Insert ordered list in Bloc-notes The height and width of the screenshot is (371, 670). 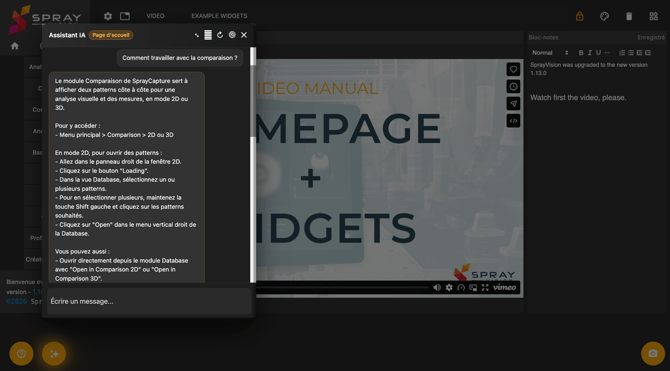coord(622,53)
